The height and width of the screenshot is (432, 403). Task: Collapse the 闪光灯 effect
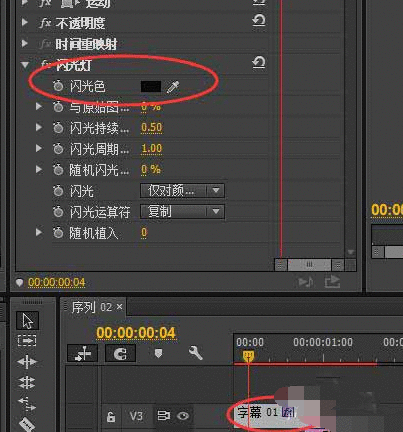(x=25, y=65)
